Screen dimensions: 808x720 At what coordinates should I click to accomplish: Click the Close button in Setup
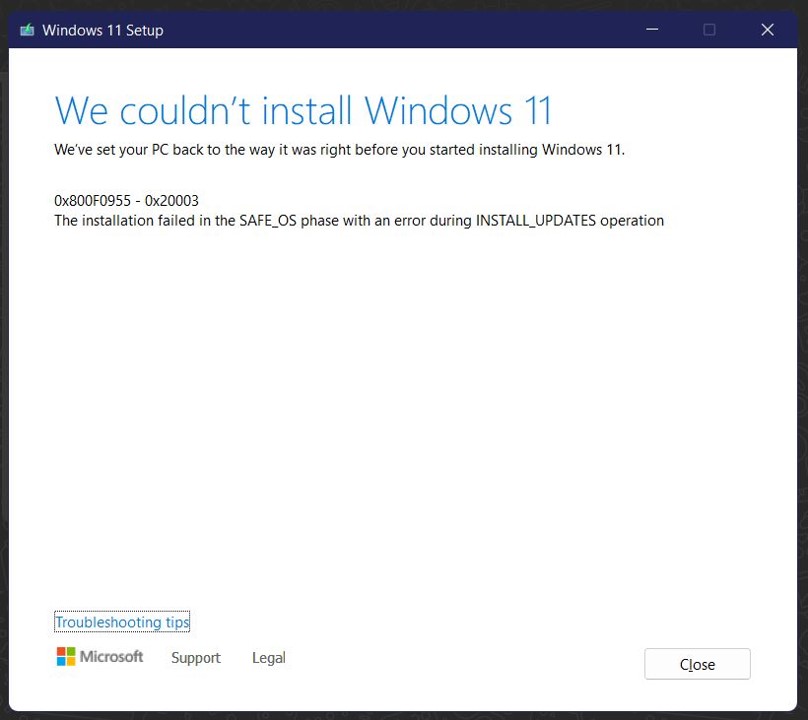click(697, 664)
